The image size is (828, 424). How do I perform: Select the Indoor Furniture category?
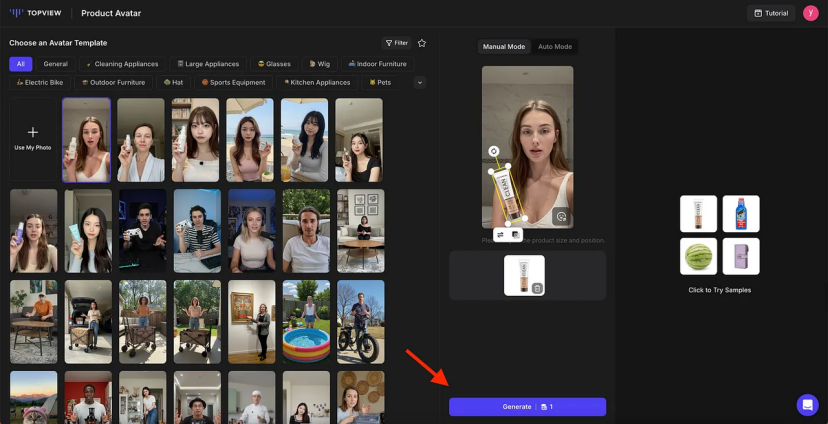click(378, 64)
